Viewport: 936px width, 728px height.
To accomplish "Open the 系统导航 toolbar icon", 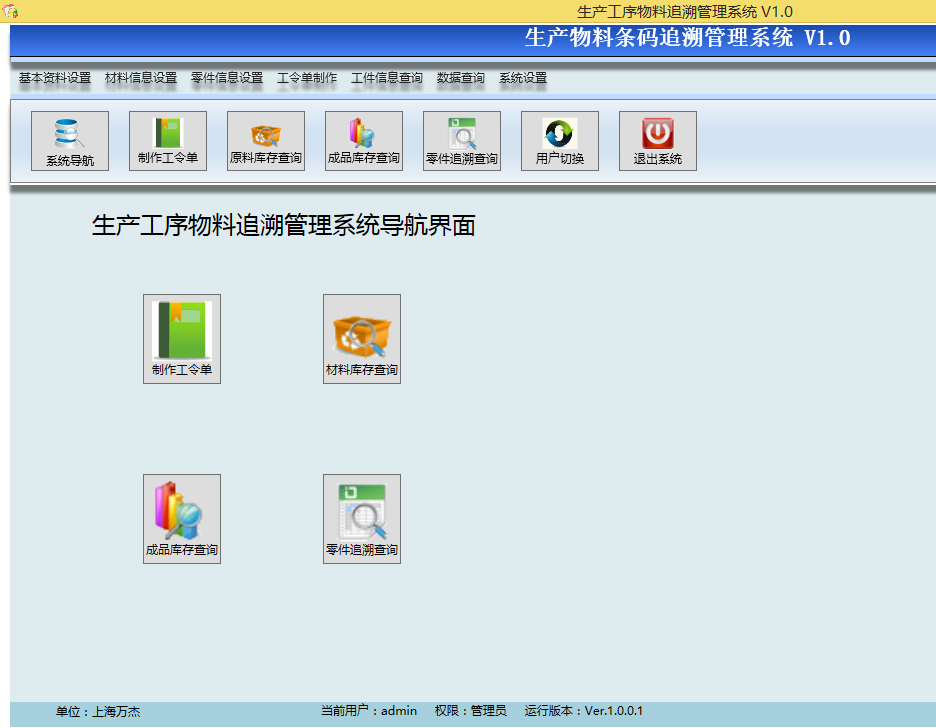I will pos(70,141).
